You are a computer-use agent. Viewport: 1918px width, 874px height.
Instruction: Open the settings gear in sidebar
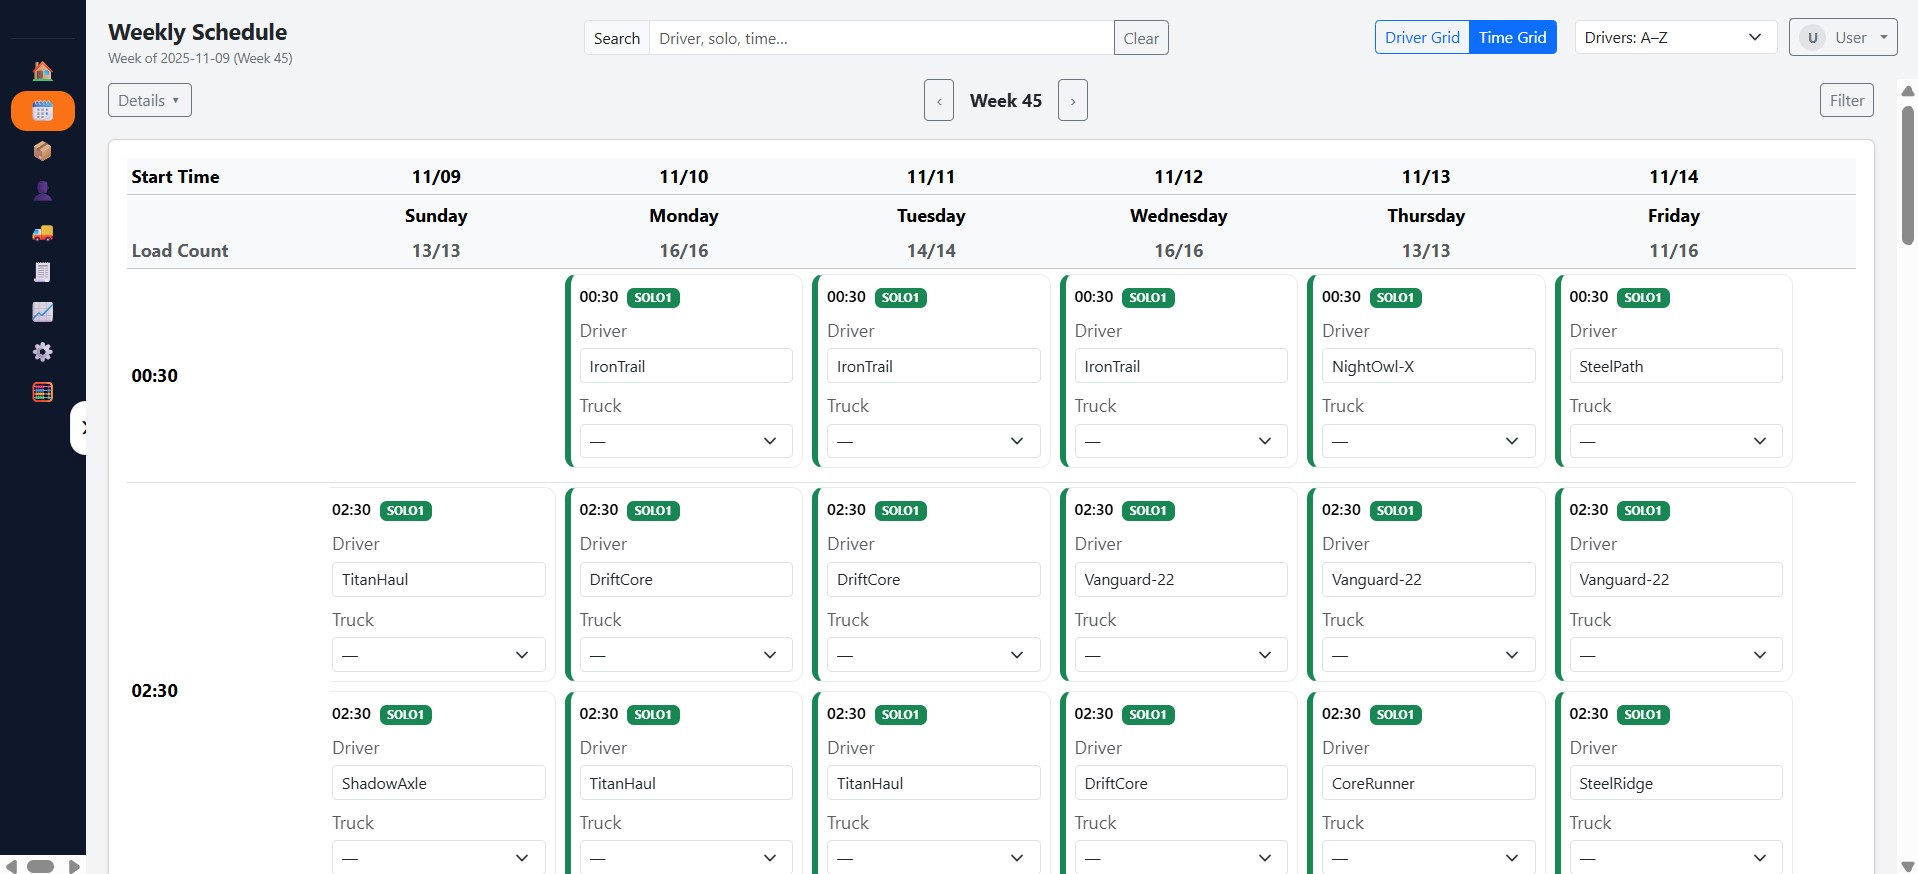click(x=42, y=352)
